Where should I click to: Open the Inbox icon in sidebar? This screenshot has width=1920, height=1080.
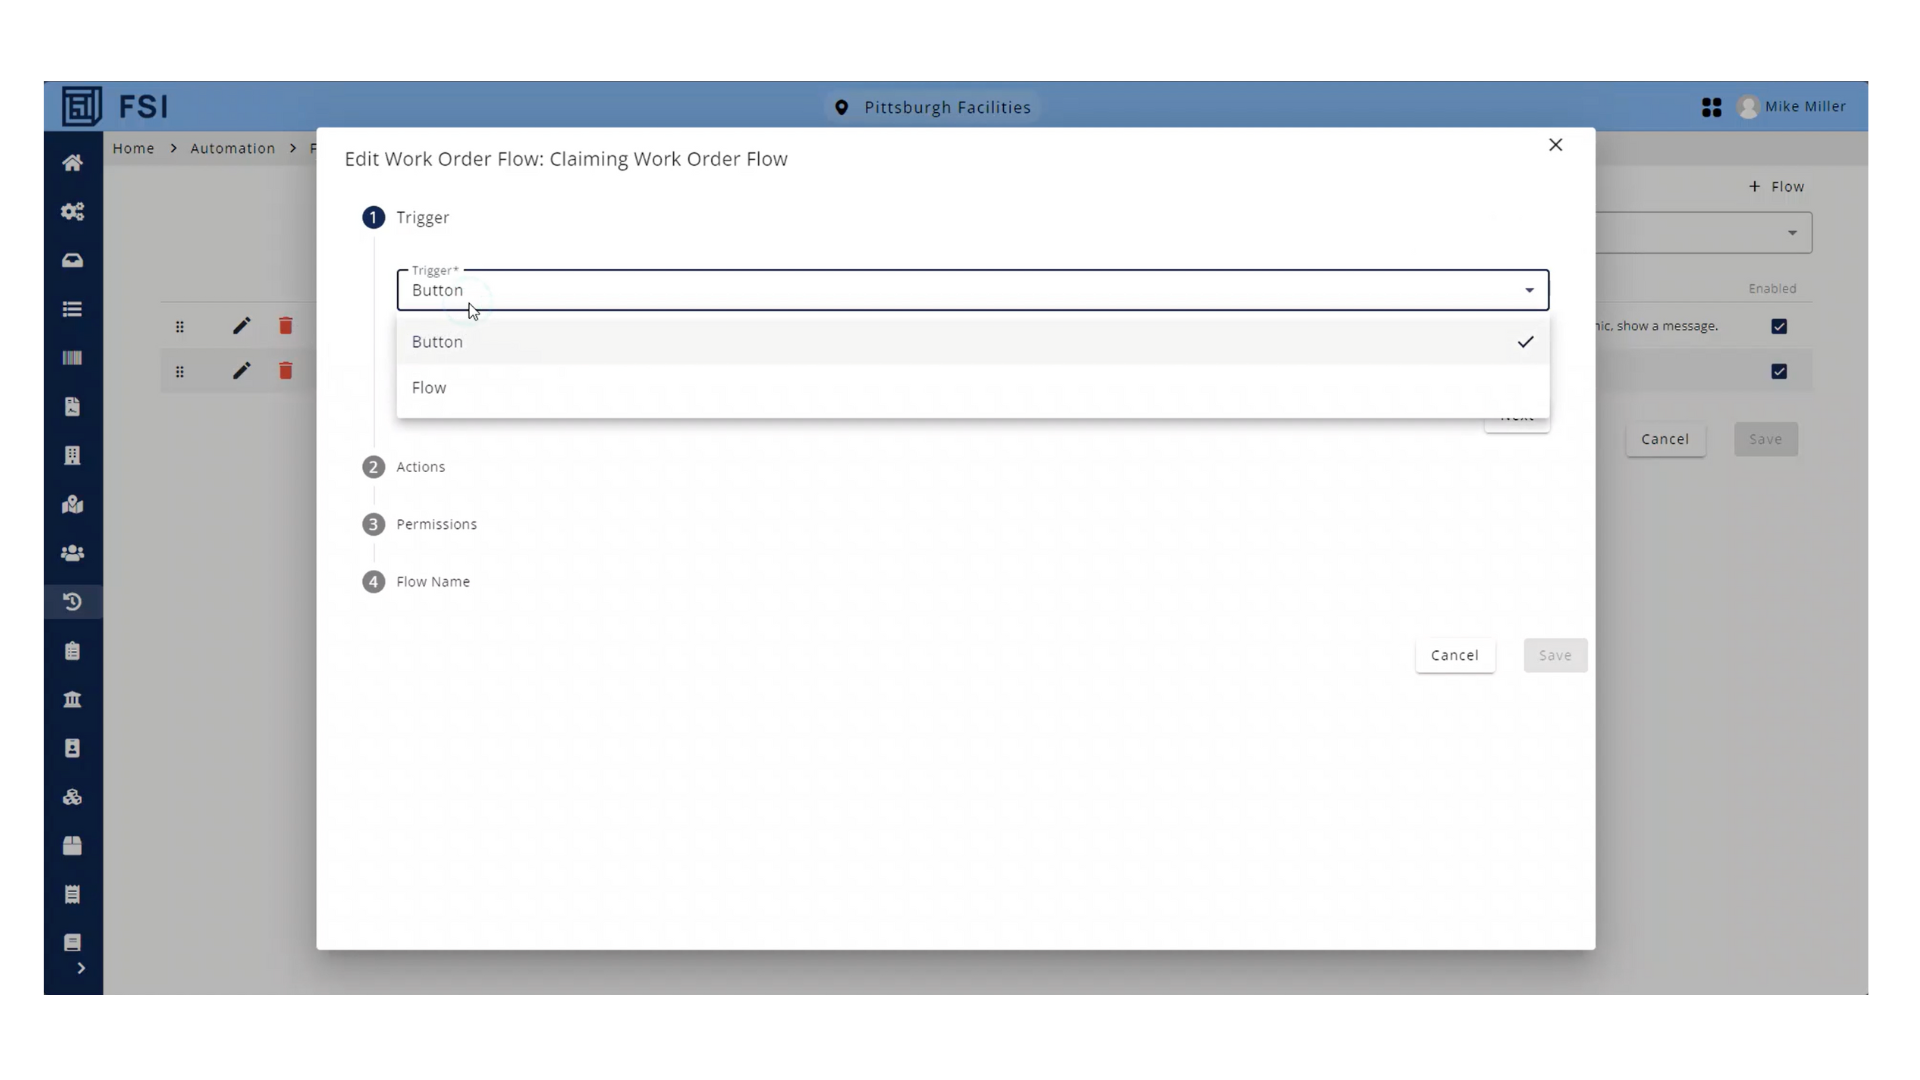click(x=72, y=260)
